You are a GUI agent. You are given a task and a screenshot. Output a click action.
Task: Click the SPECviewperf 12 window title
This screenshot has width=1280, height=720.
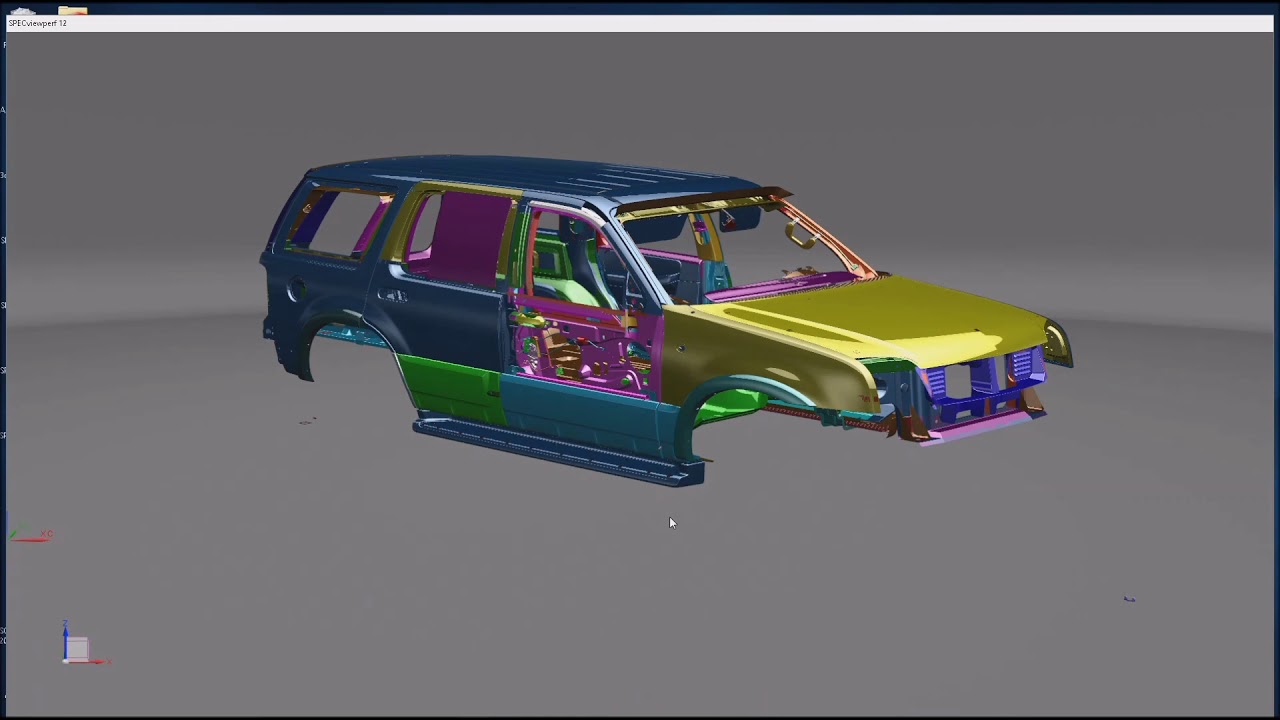pyautogui.click(x=38, y=23)
